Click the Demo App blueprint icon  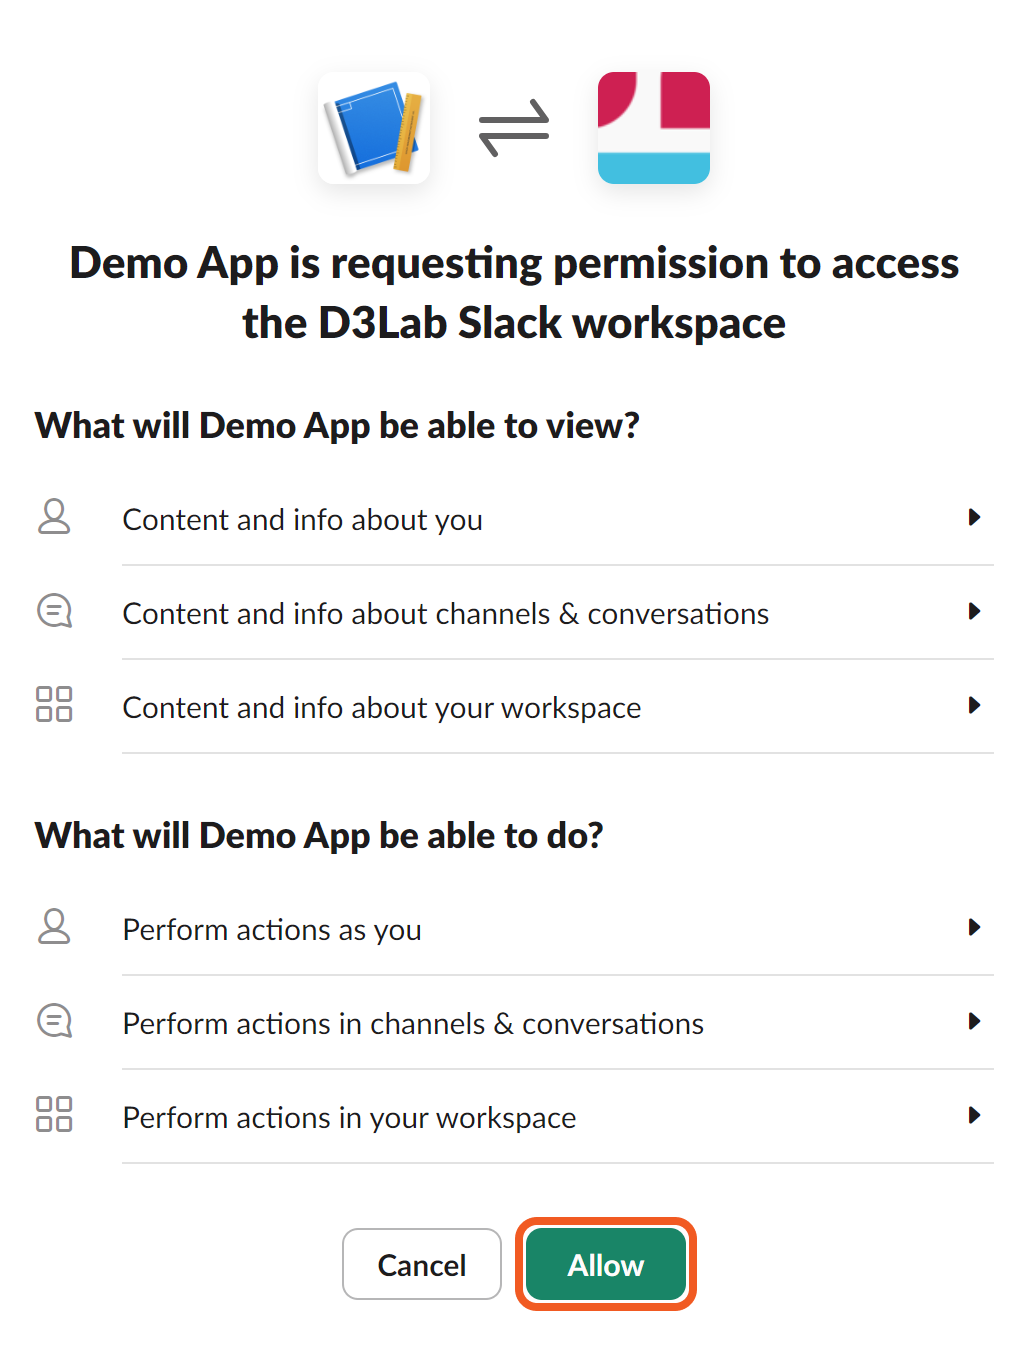(x=374, y=128)
